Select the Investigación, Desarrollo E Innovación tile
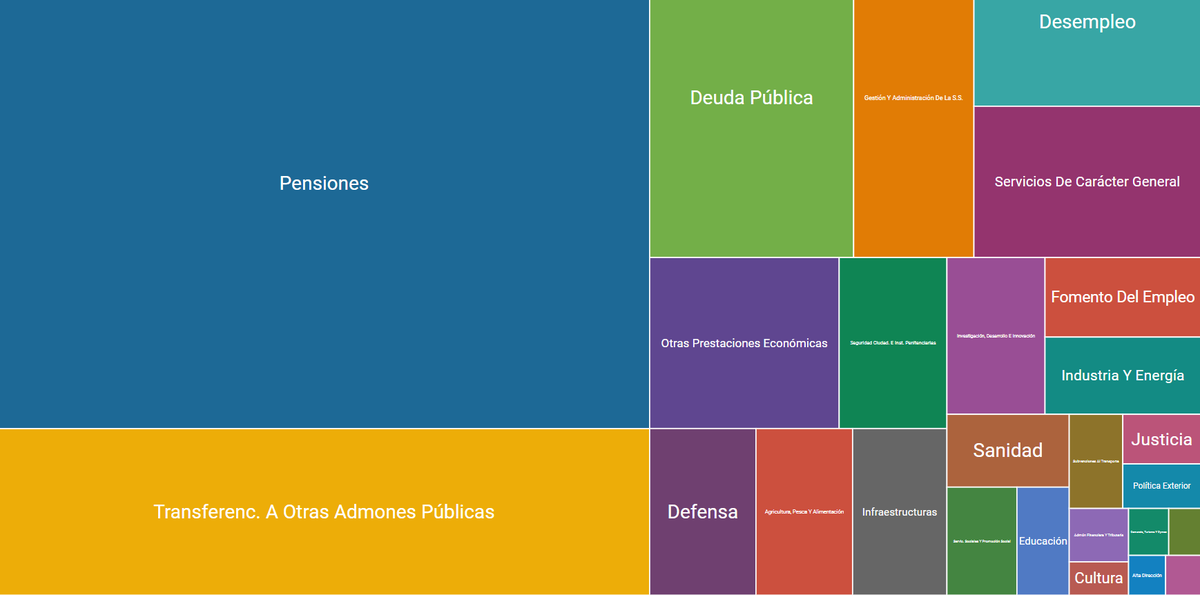This screenshot has width=1200, height=595. click(x=996, y=336)
